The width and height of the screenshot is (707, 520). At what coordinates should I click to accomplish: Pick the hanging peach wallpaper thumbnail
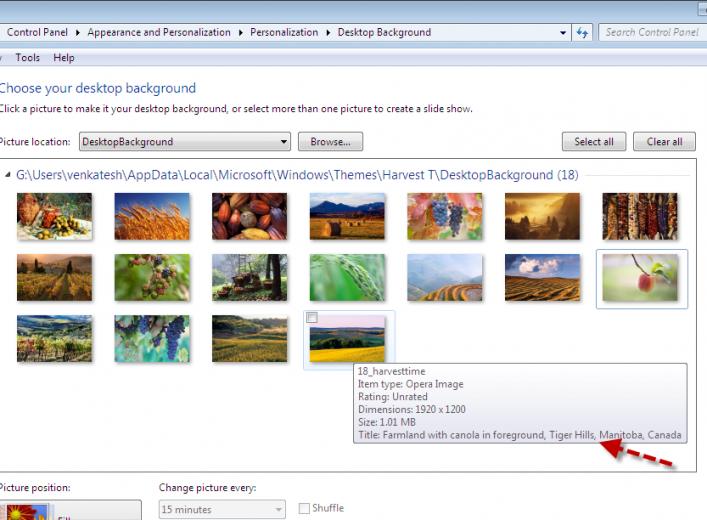coord(640,277)
